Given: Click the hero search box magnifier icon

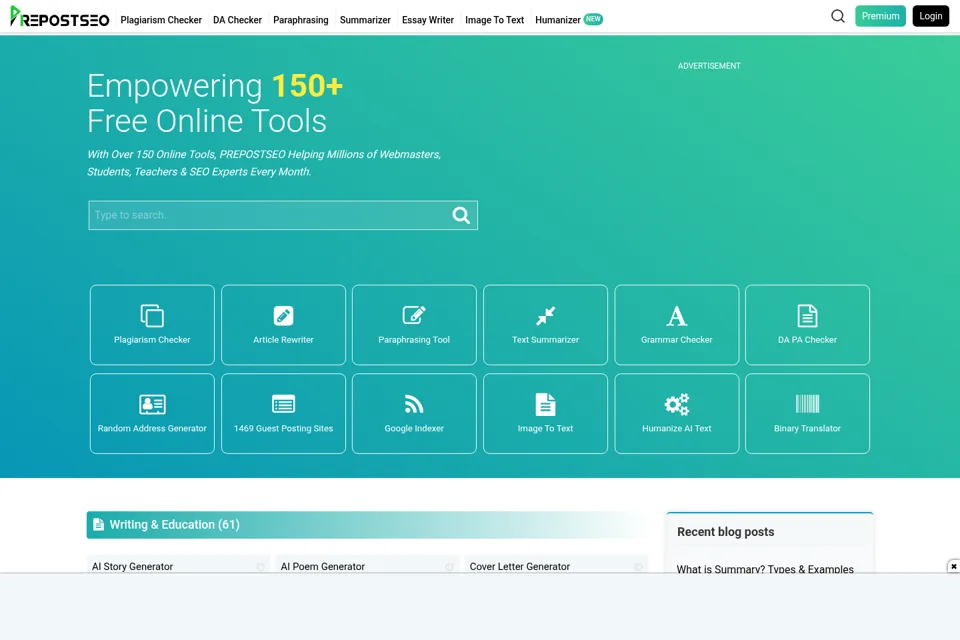Looking at the screenshot, I should 461,215.
